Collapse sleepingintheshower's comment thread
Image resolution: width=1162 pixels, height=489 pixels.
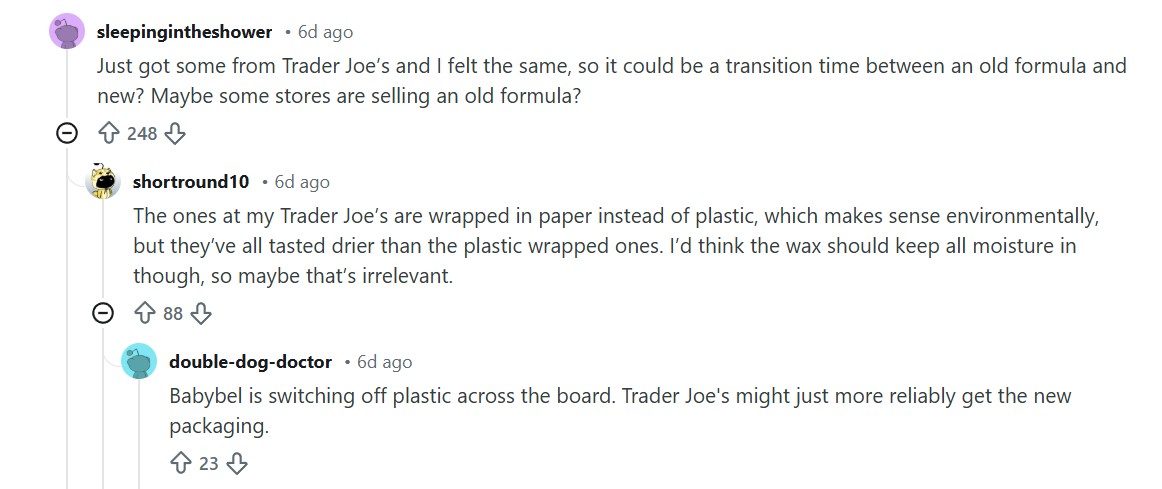pyautogui.click(x=67, y=133)
